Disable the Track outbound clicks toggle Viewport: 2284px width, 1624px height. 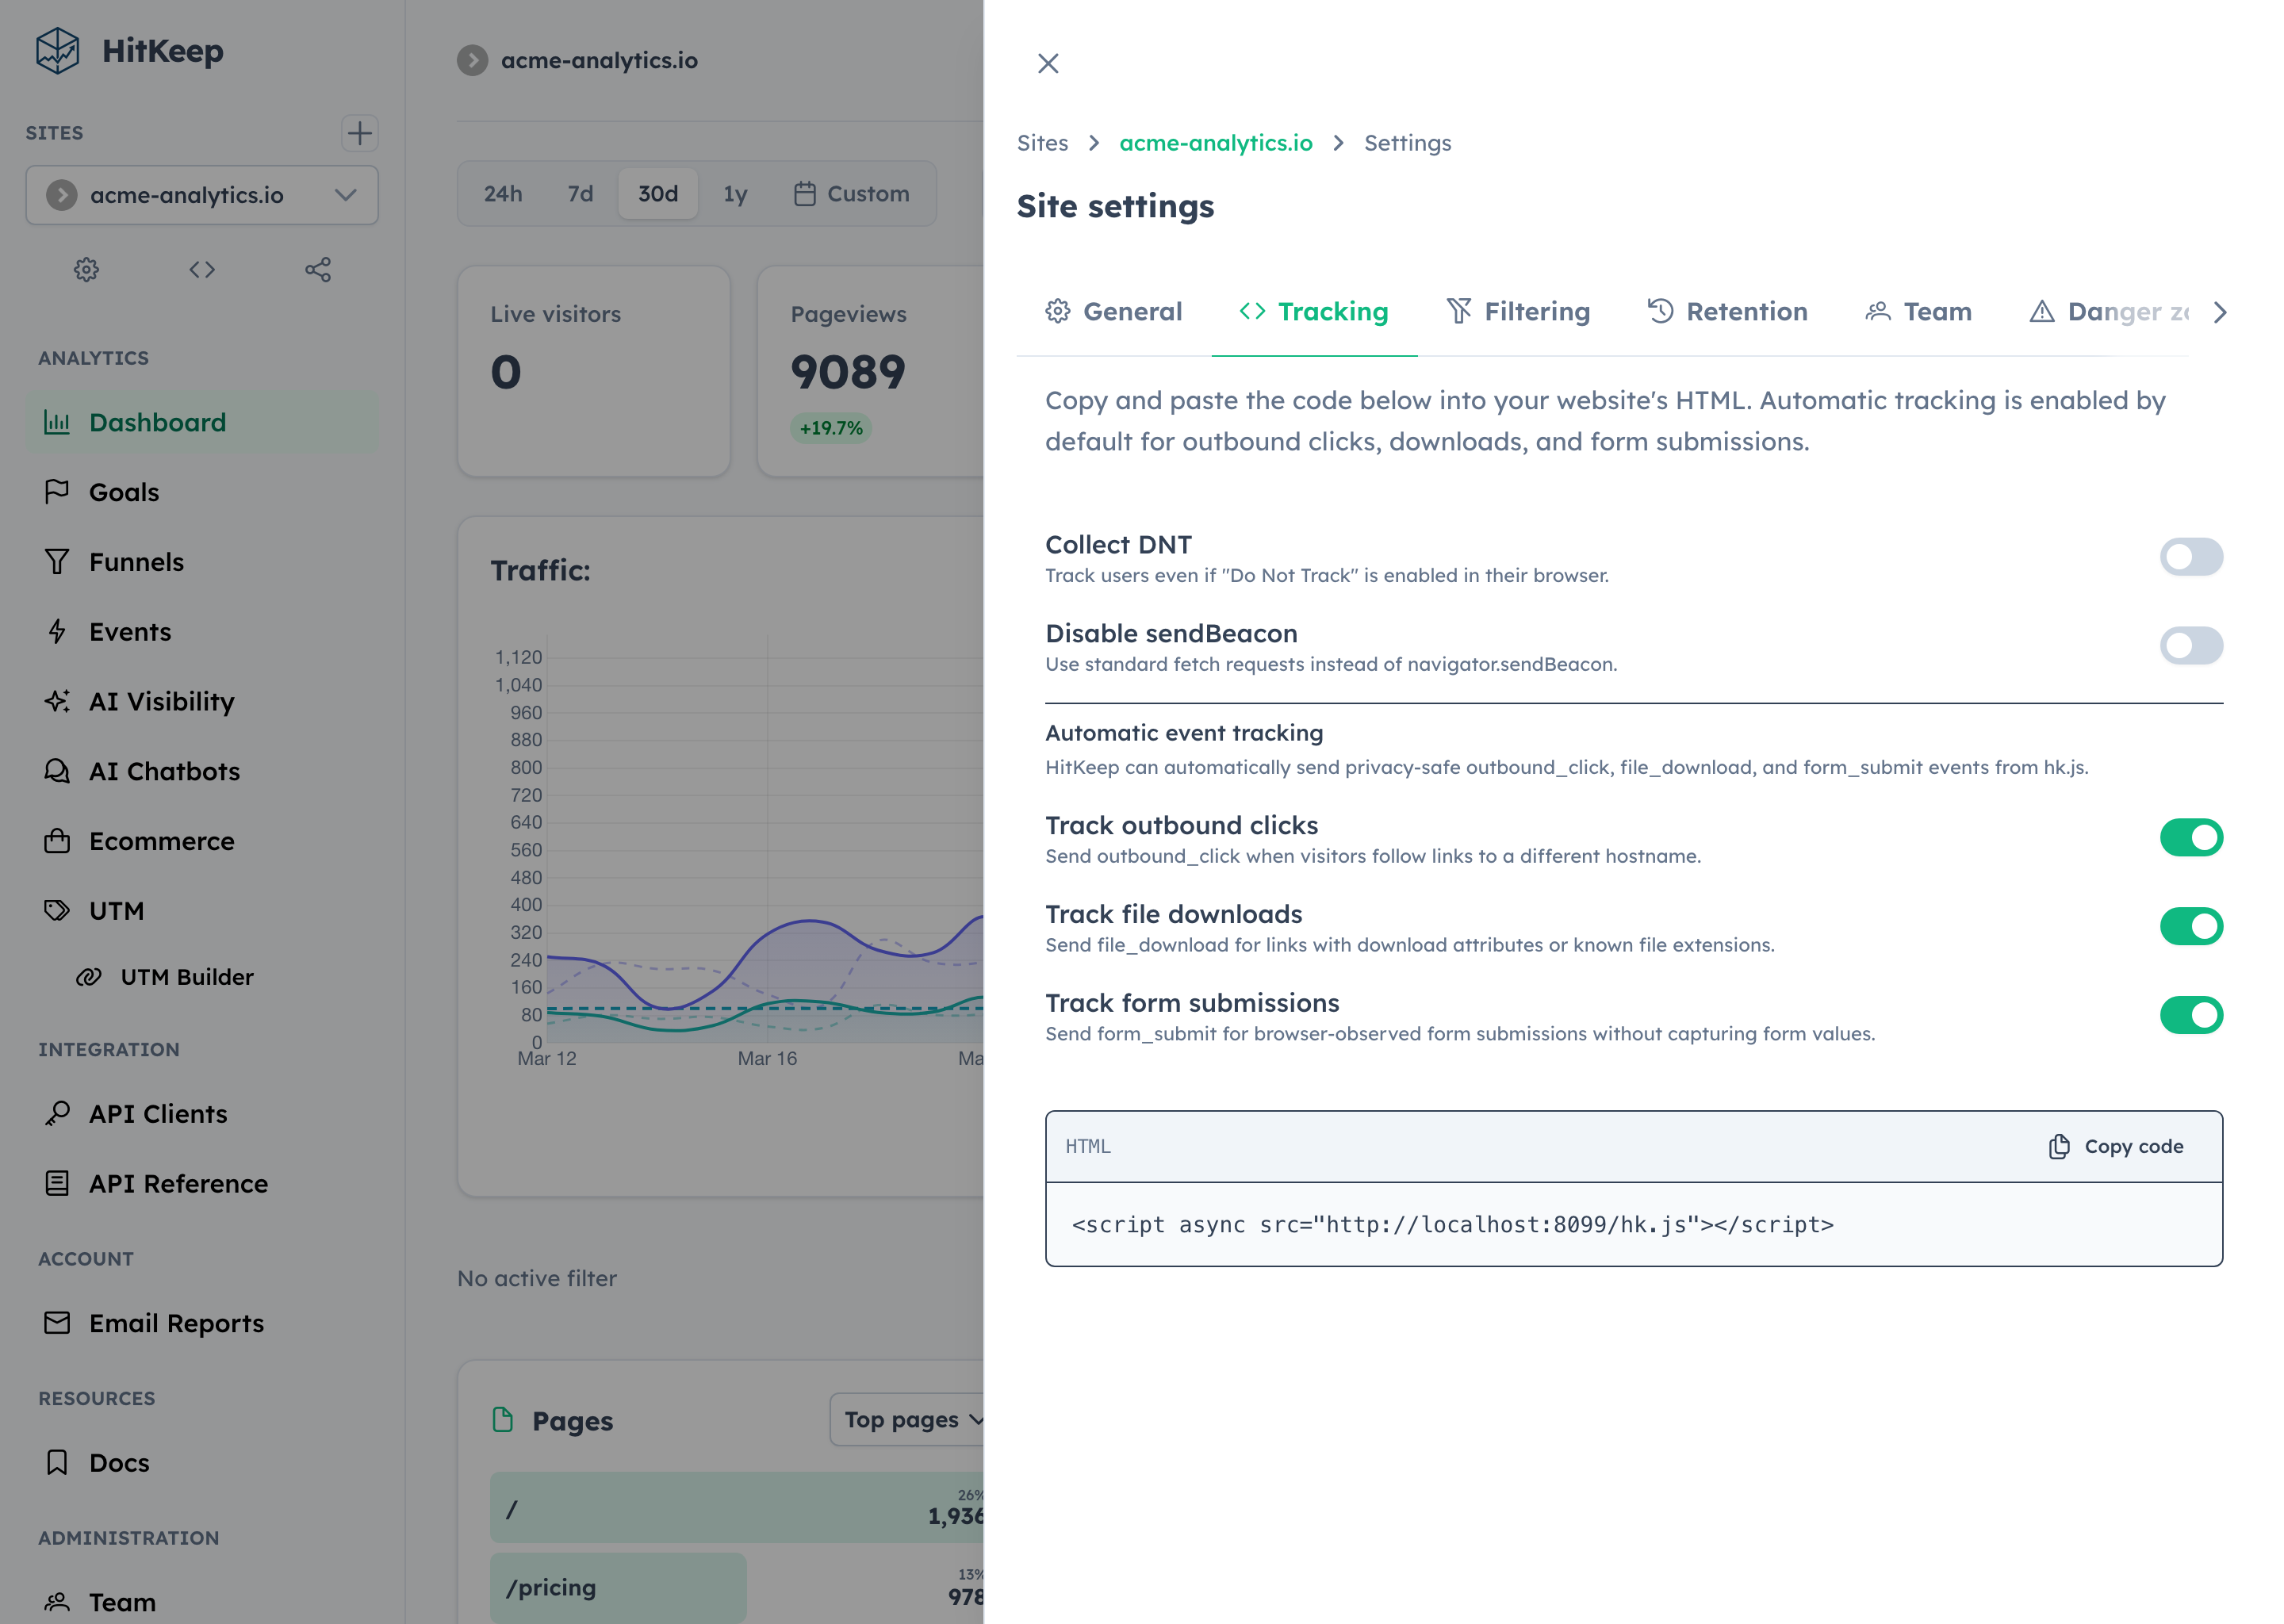coord(2191,837)
